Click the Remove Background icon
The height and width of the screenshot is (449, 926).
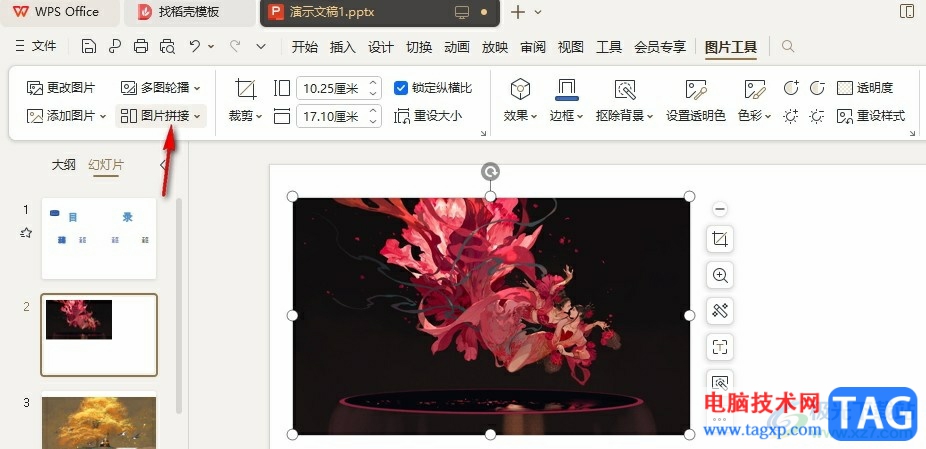point(625,89)
